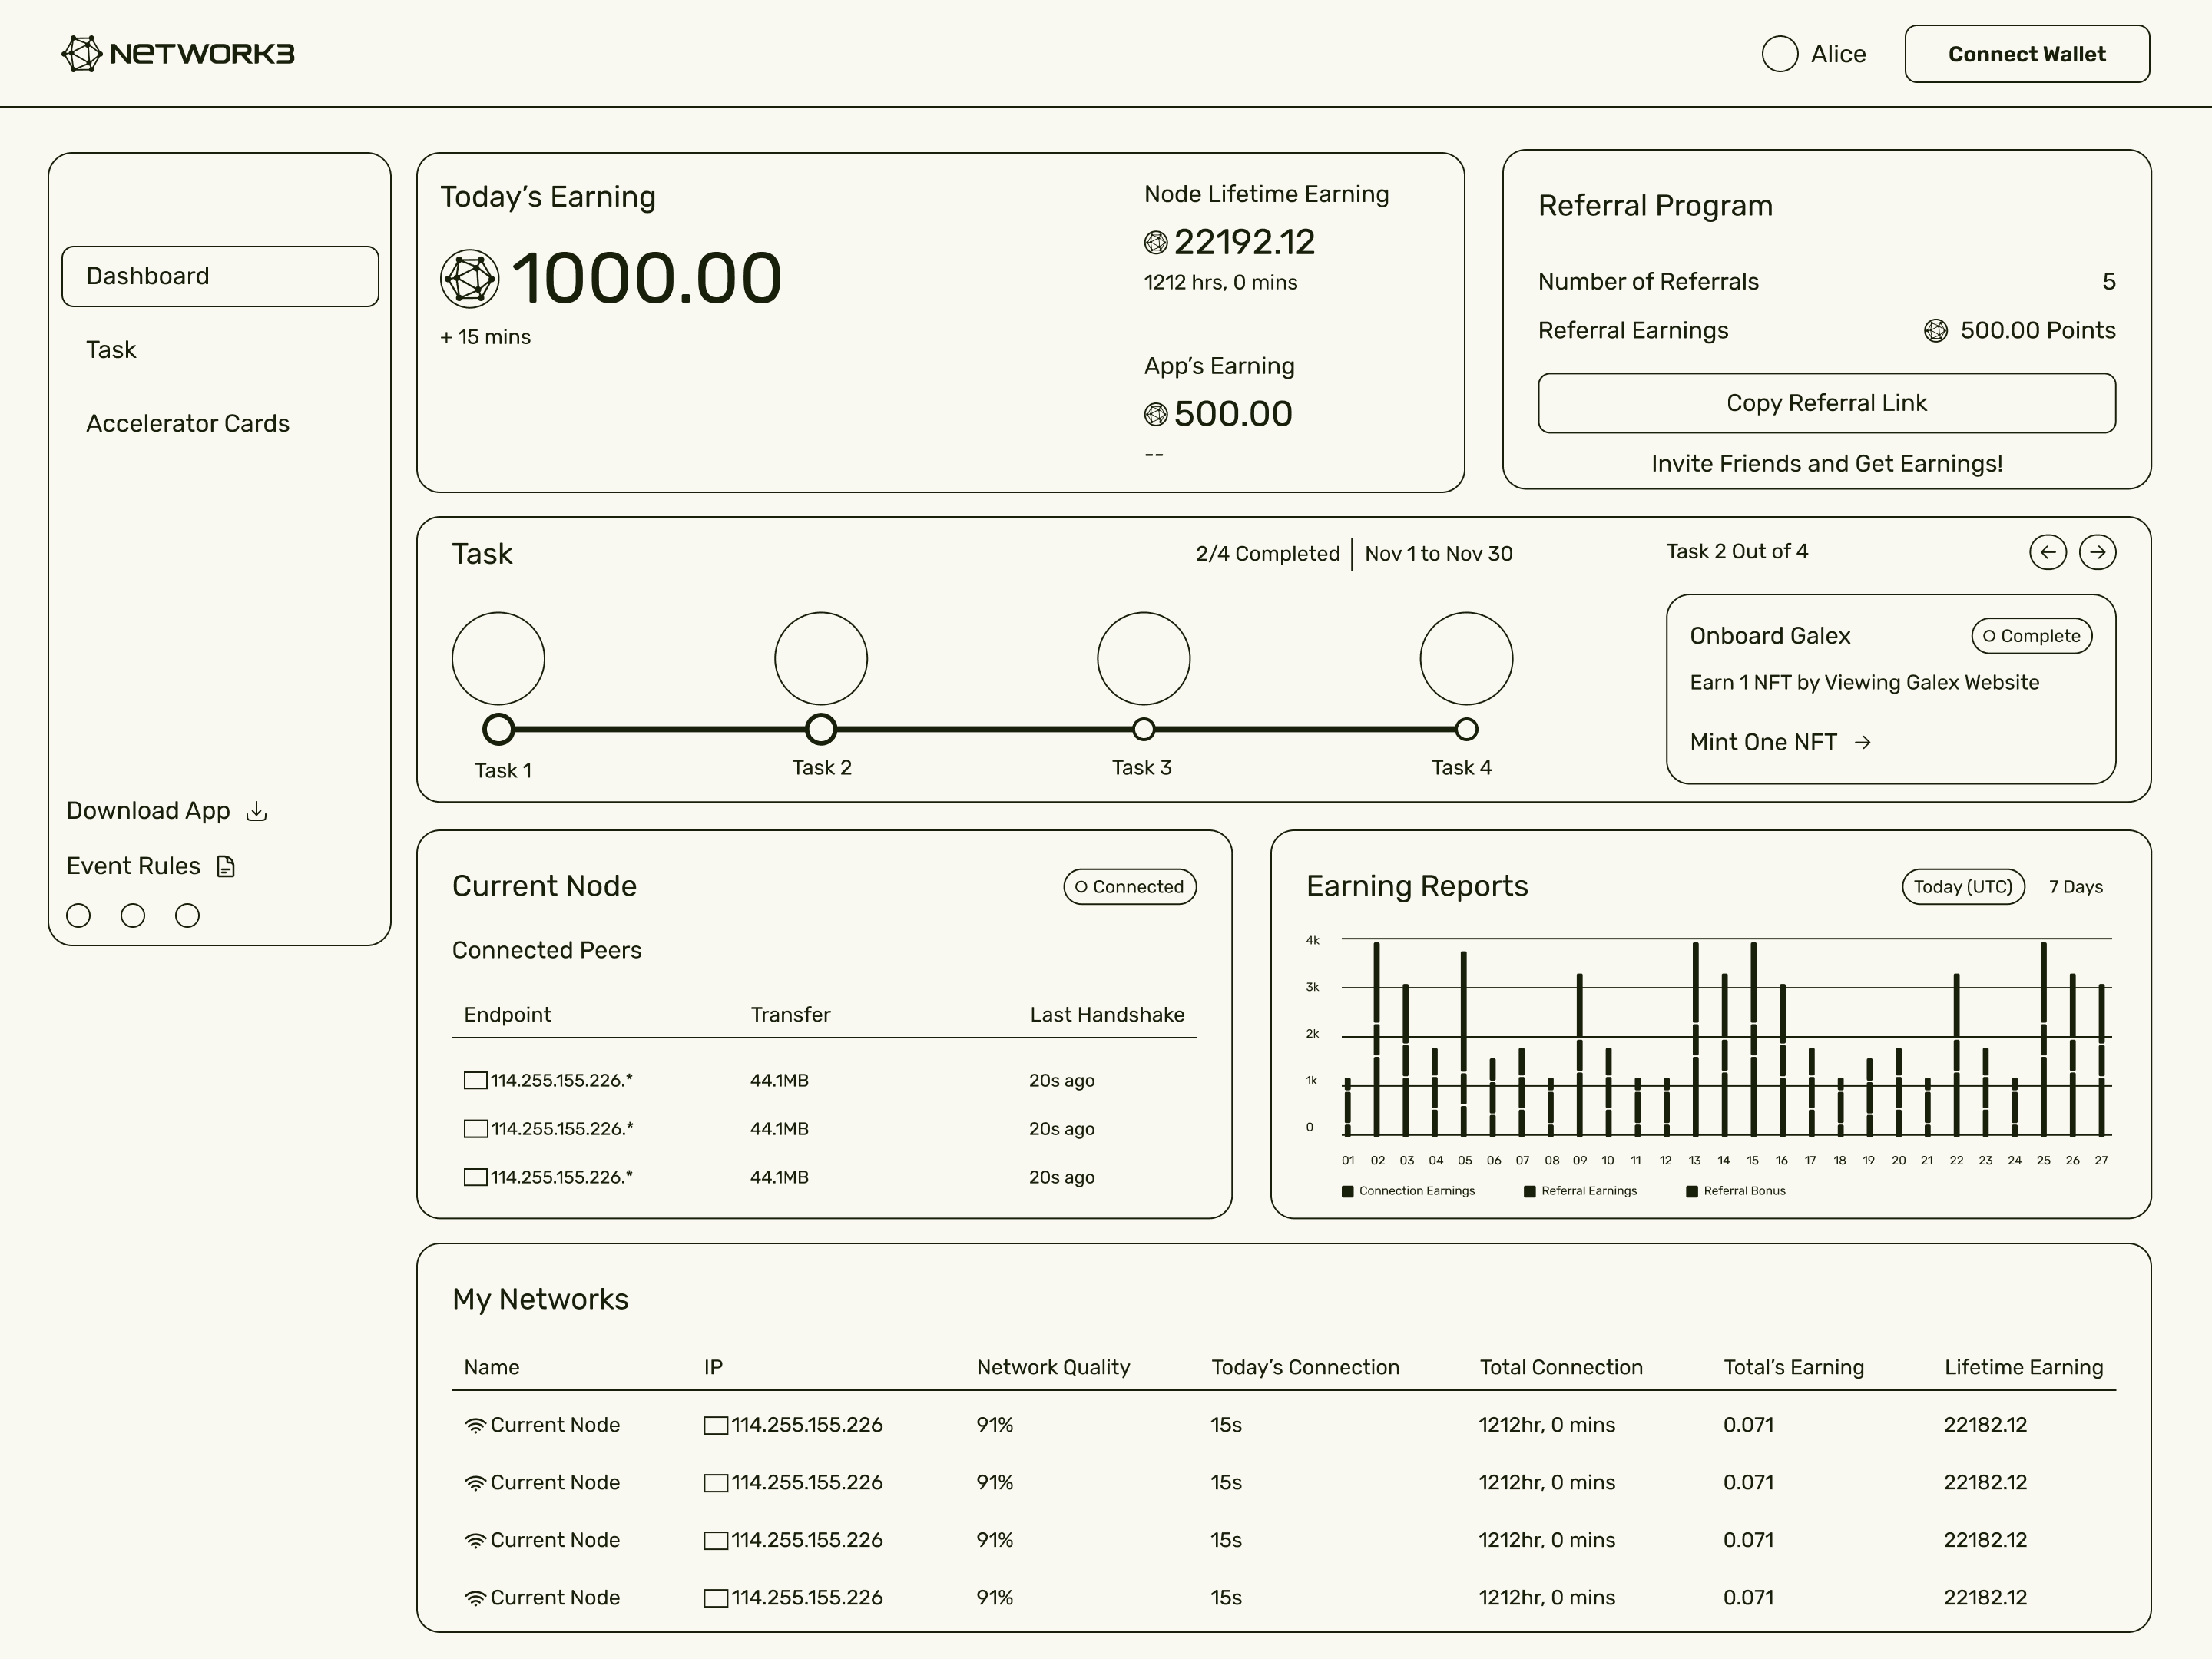Select the Task 3 marker on the progress line
Image resolution: width=2212 pixels, height=1659 pixels.
click(1143, 729)
